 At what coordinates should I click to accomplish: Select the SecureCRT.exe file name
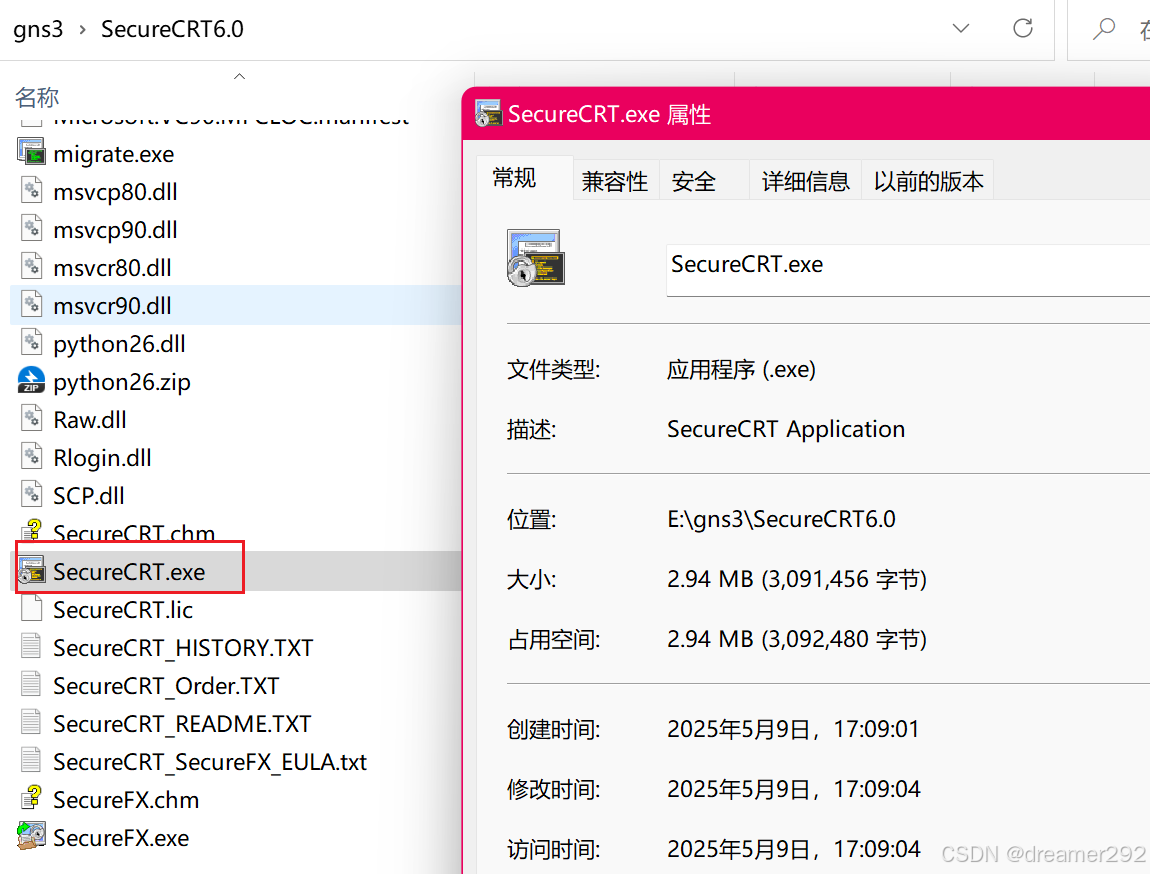(x=129, y=572)
